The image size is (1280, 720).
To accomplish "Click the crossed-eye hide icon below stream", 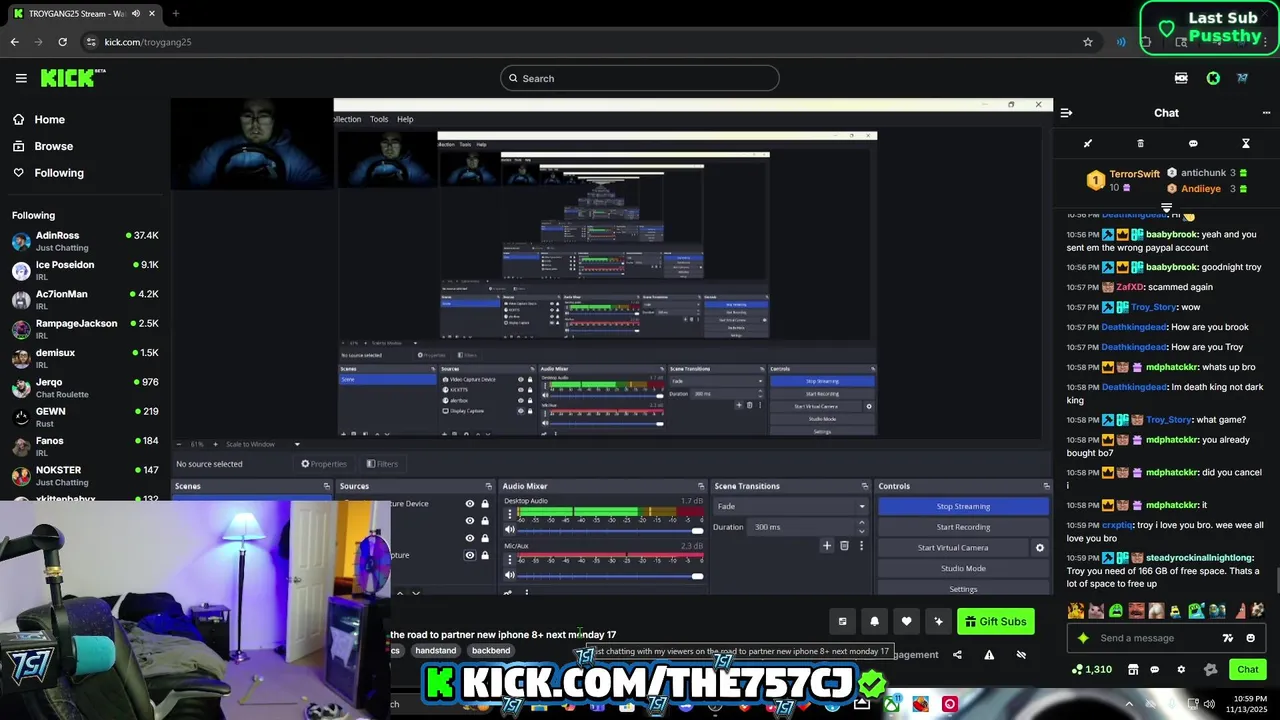I will (x=1021, y=655).
